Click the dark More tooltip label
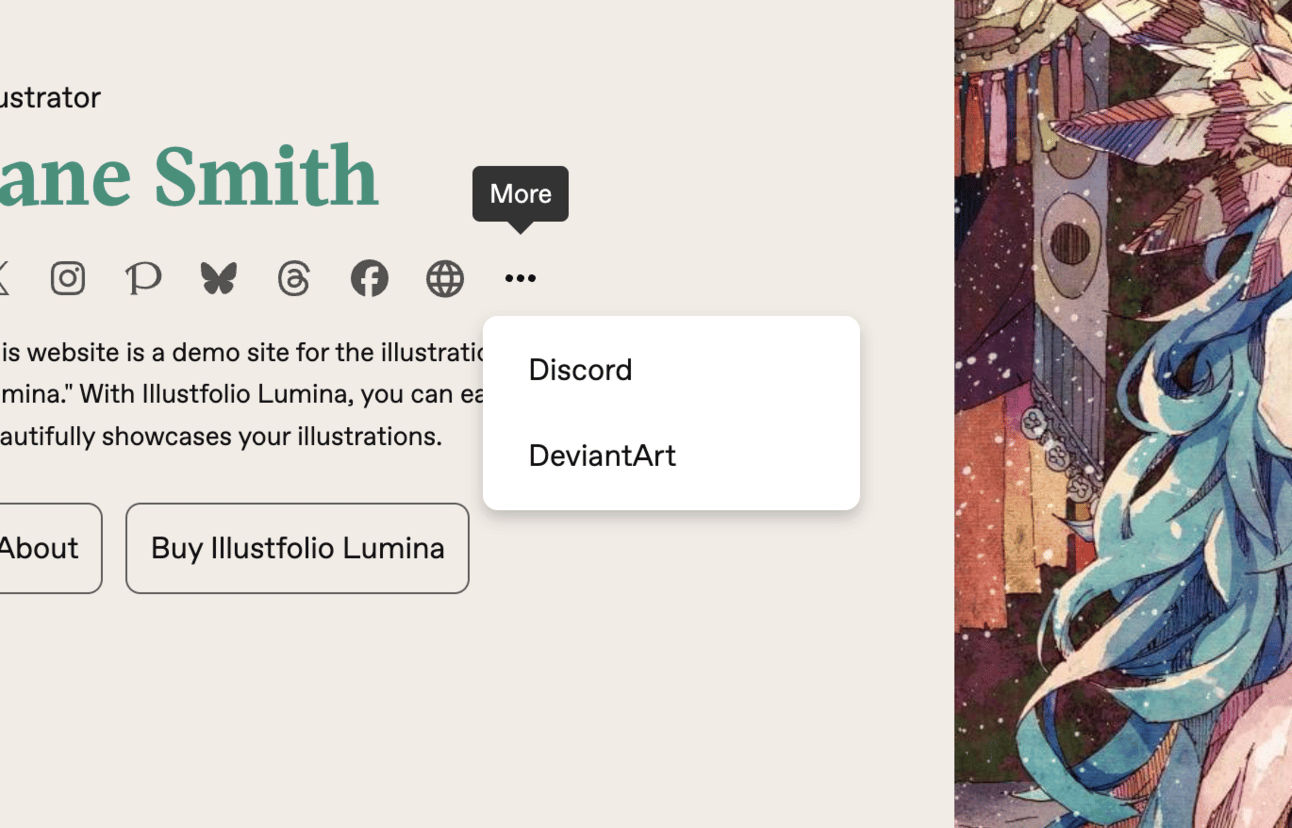Viewport: 1292px width, 828px height. pos(520,194)
